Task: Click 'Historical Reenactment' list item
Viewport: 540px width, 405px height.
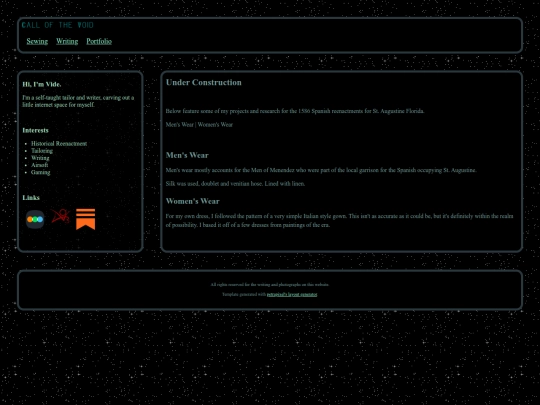Action: click(x=59, y=144)
